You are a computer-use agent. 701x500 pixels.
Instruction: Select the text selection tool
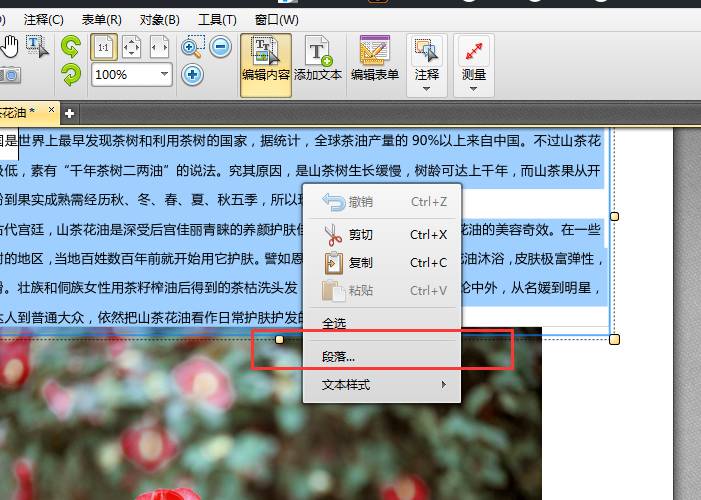pos(37,46)
